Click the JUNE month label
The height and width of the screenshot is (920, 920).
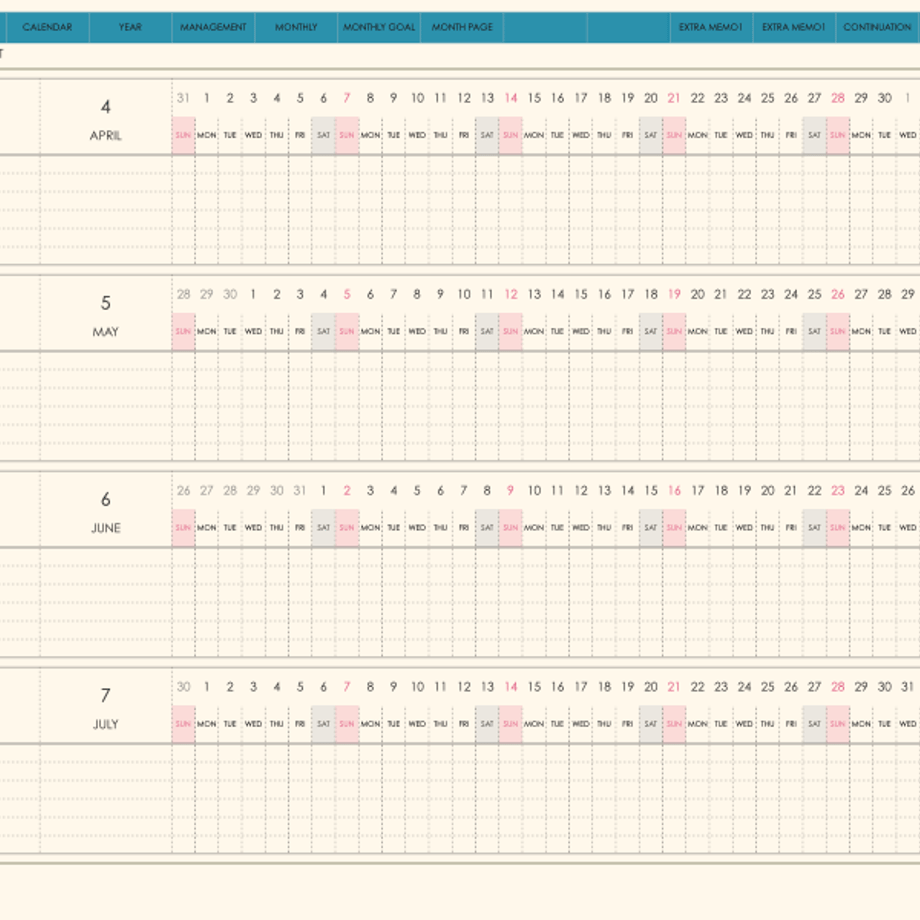click(x=106, y=528)
